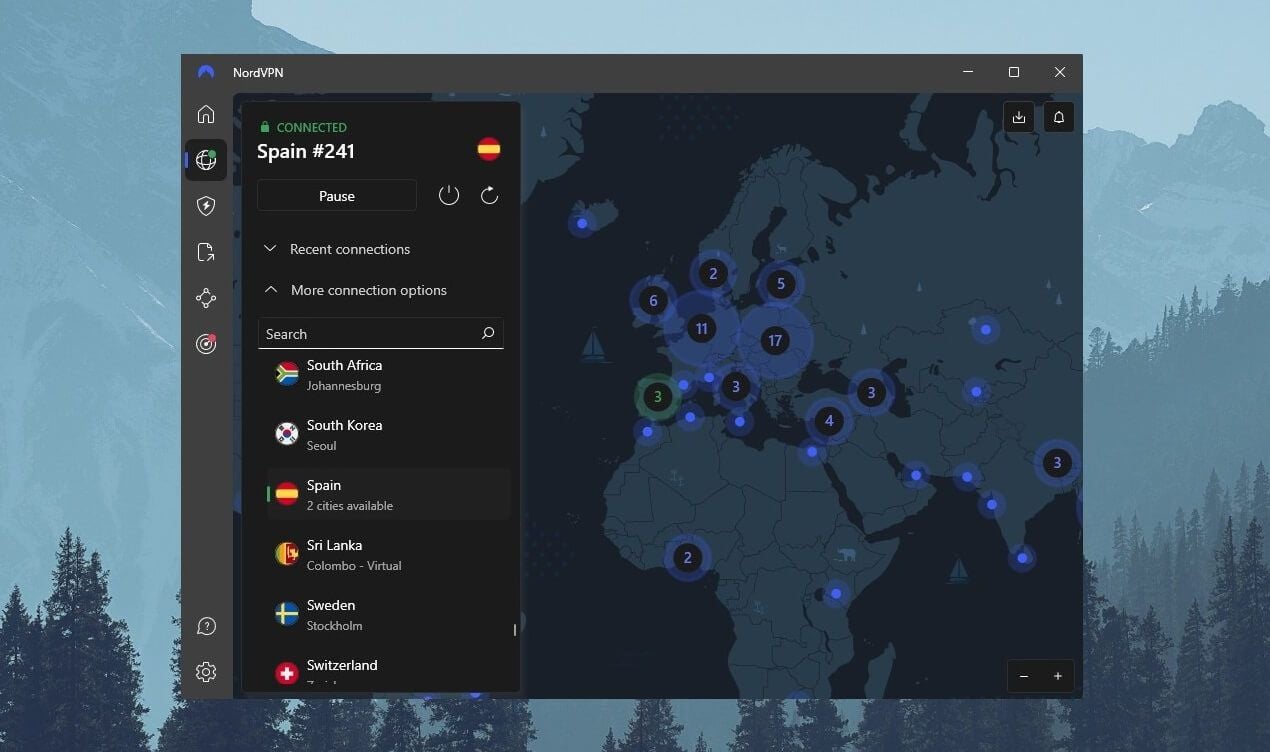Click the Spain flag beside Spain #241

point(489,150)
